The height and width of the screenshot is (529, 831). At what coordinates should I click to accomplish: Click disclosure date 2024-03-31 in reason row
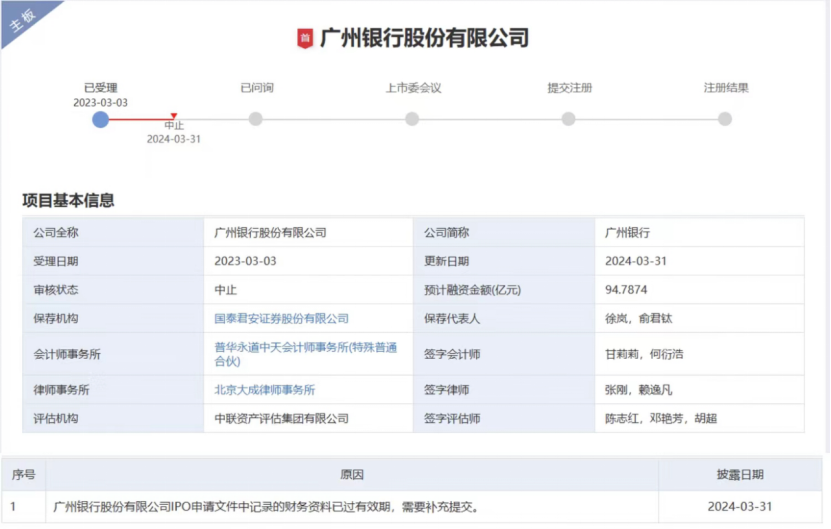[740, 507]
